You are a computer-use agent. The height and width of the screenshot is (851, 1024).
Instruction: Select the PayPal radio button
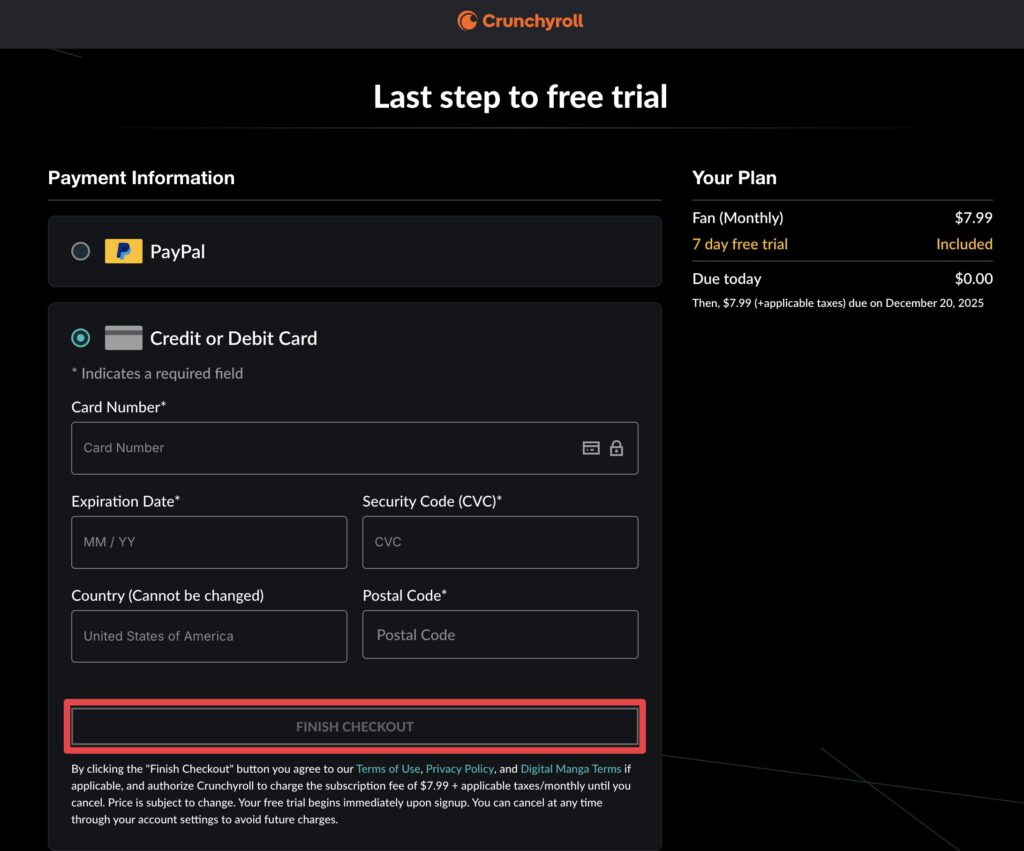pos(81,251)
